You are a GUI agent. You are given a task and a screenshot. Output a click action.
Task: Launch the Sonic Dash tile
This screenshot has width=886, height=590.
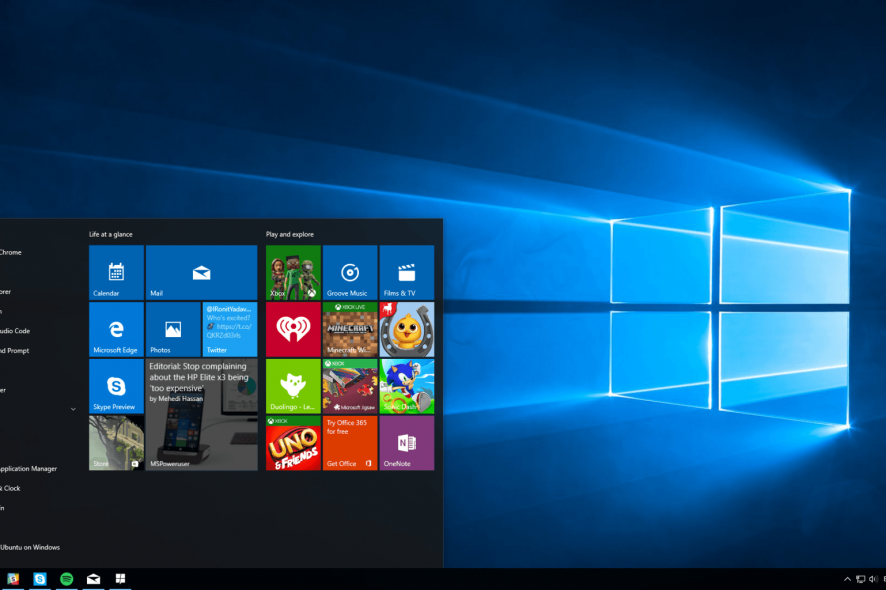[x=407, y=386]
